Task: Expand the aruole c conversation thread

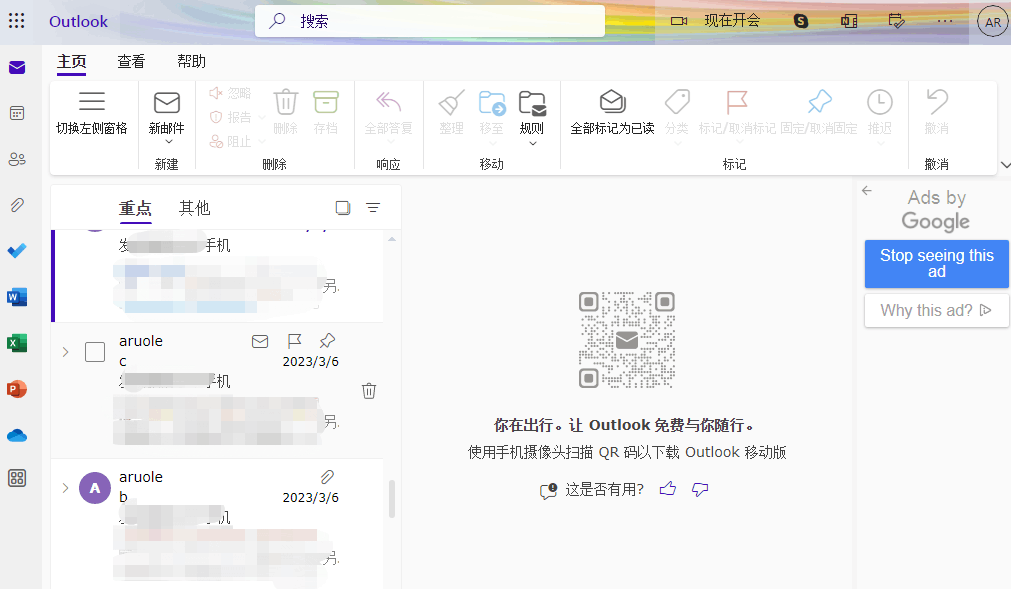Action: tap(65, 352)
